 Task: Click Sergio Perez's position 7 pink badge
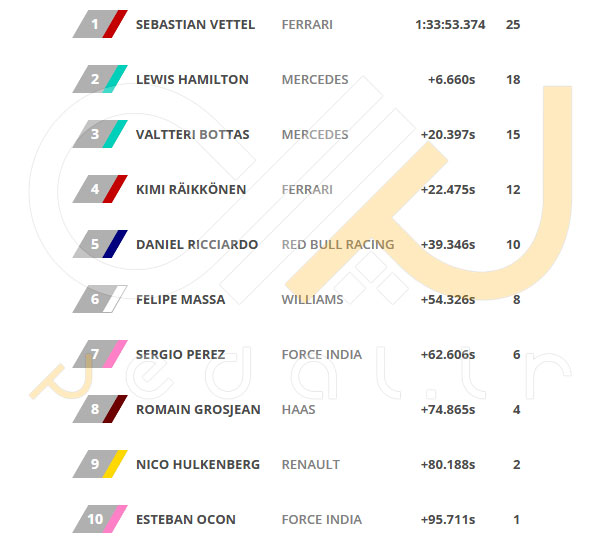tap(100, 354)
